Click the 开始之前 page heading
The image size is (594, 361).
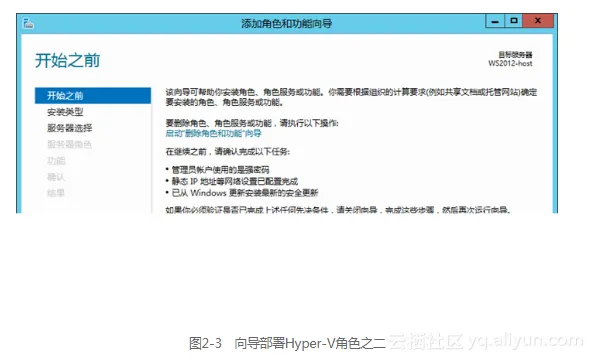67,61
